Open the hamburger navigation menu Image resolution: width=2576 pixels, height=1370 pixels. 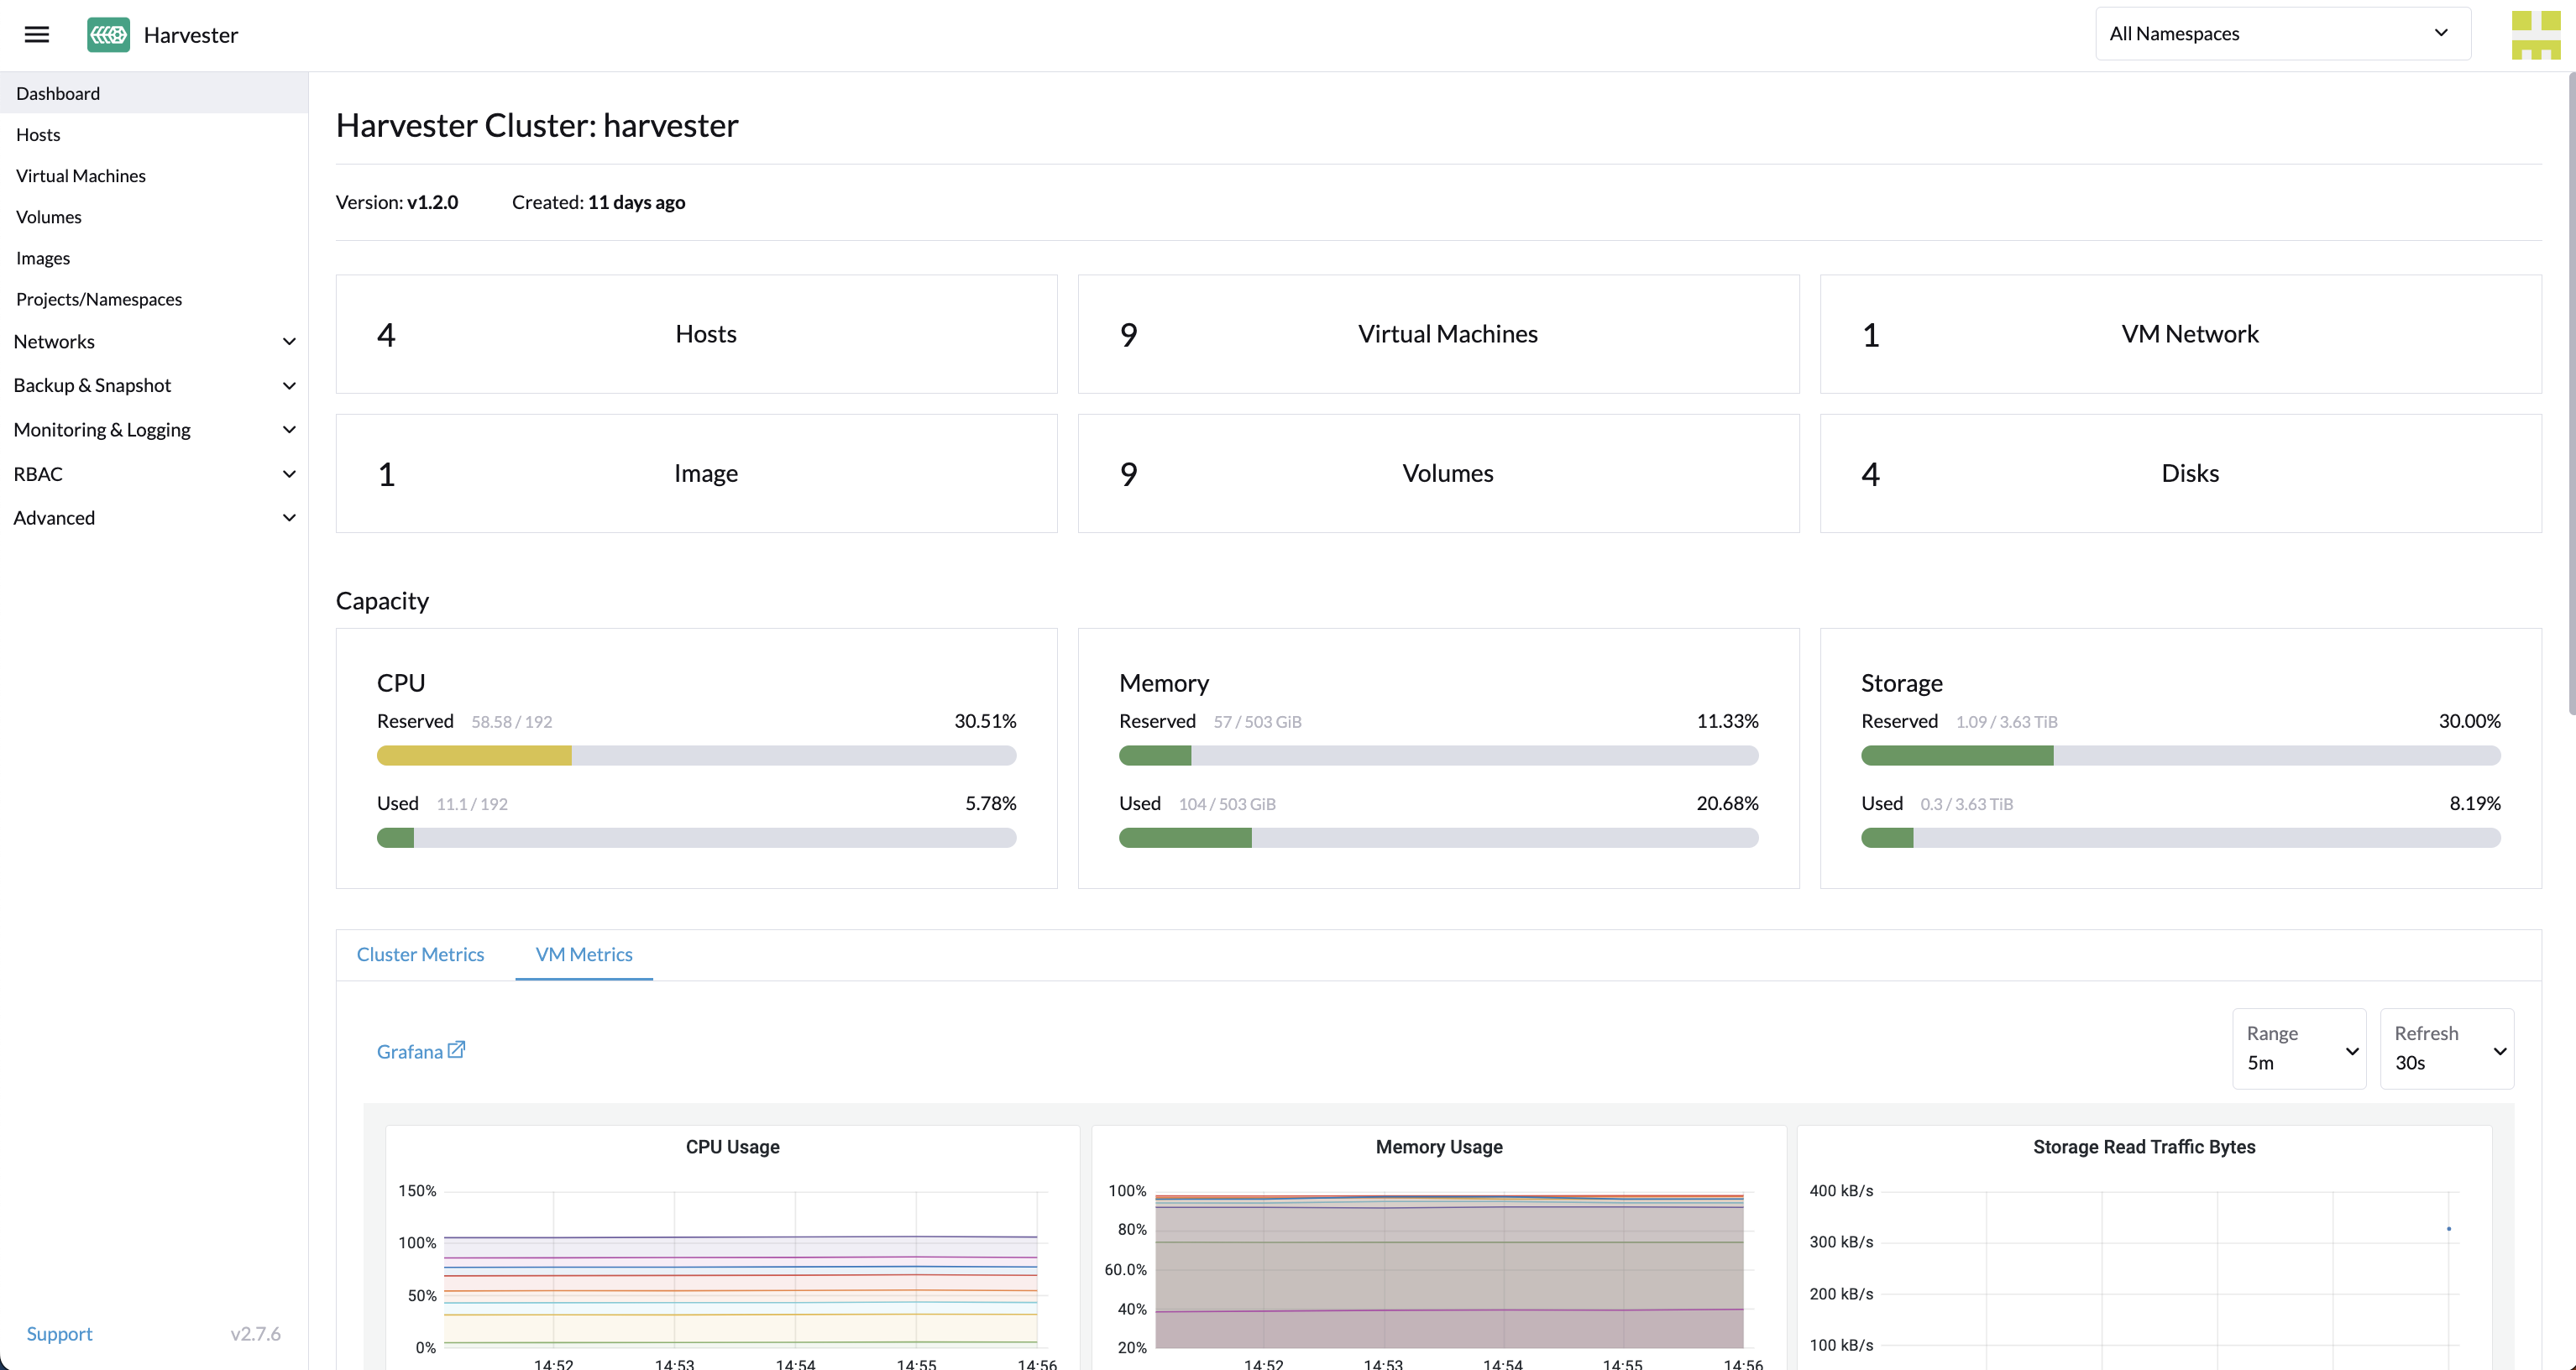[x=38, y=33]
